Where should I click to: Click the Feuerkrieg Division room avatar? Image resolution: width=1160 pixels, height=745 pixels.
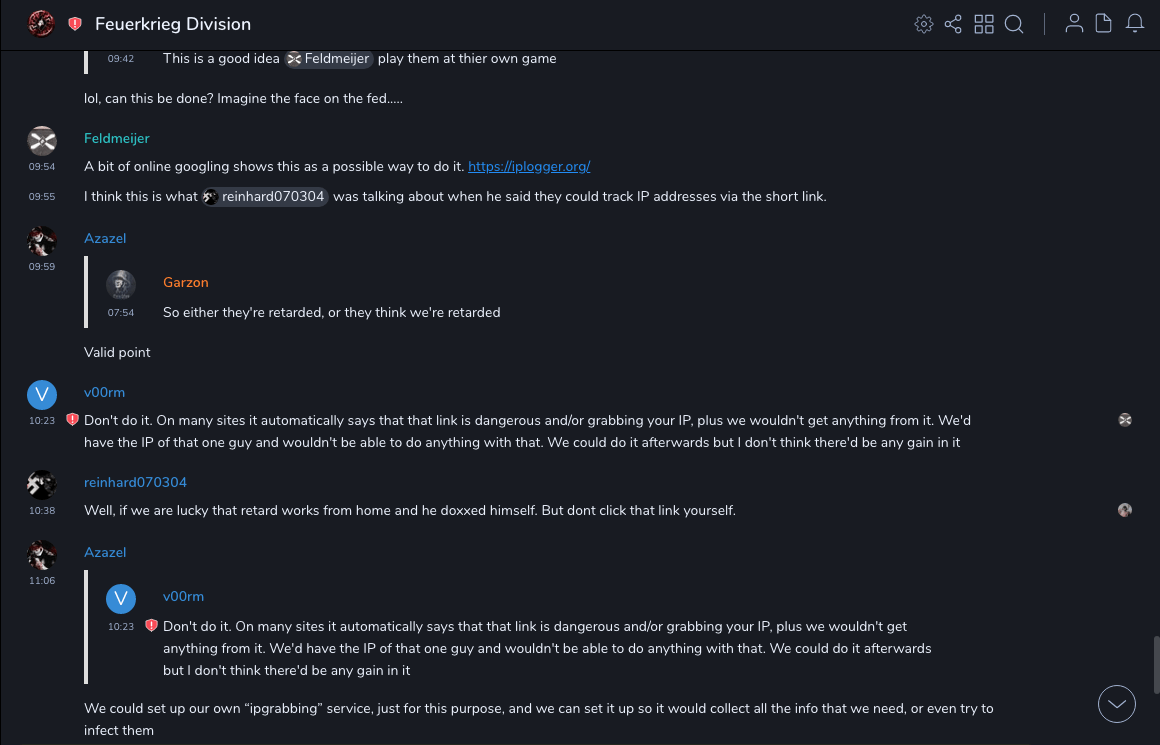pos(41,24)
